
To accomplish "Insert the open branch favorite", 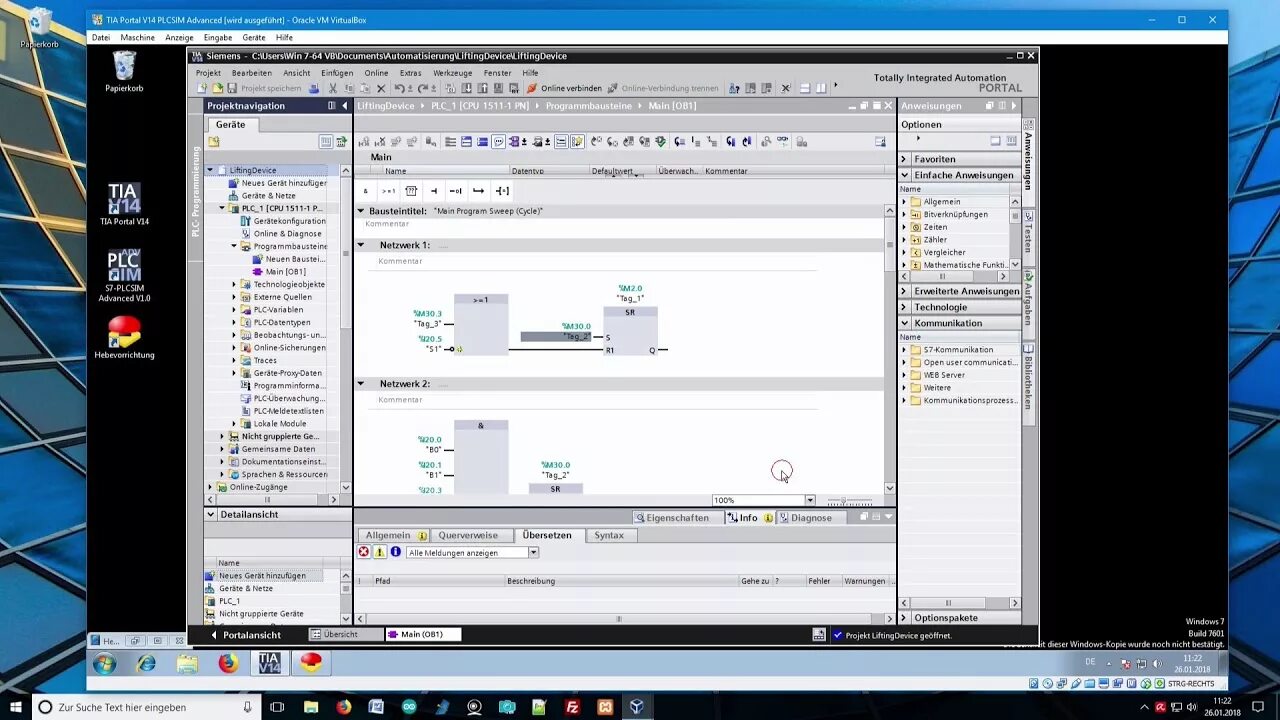I will click(x=479, y=191).
